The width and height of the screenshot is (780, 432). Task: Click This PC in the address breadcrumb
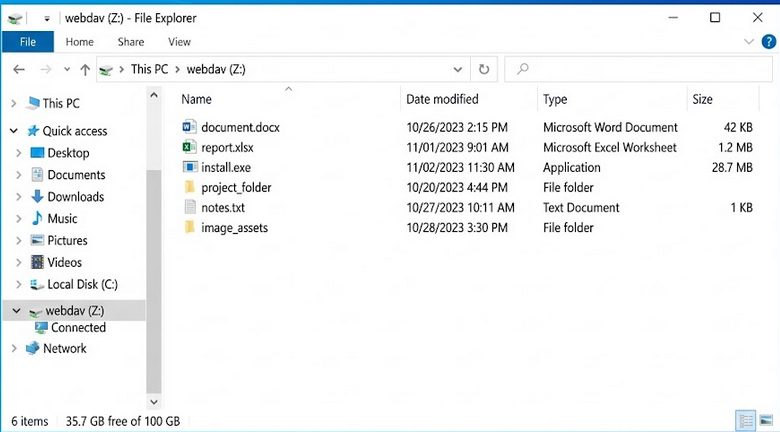[151, 69]
